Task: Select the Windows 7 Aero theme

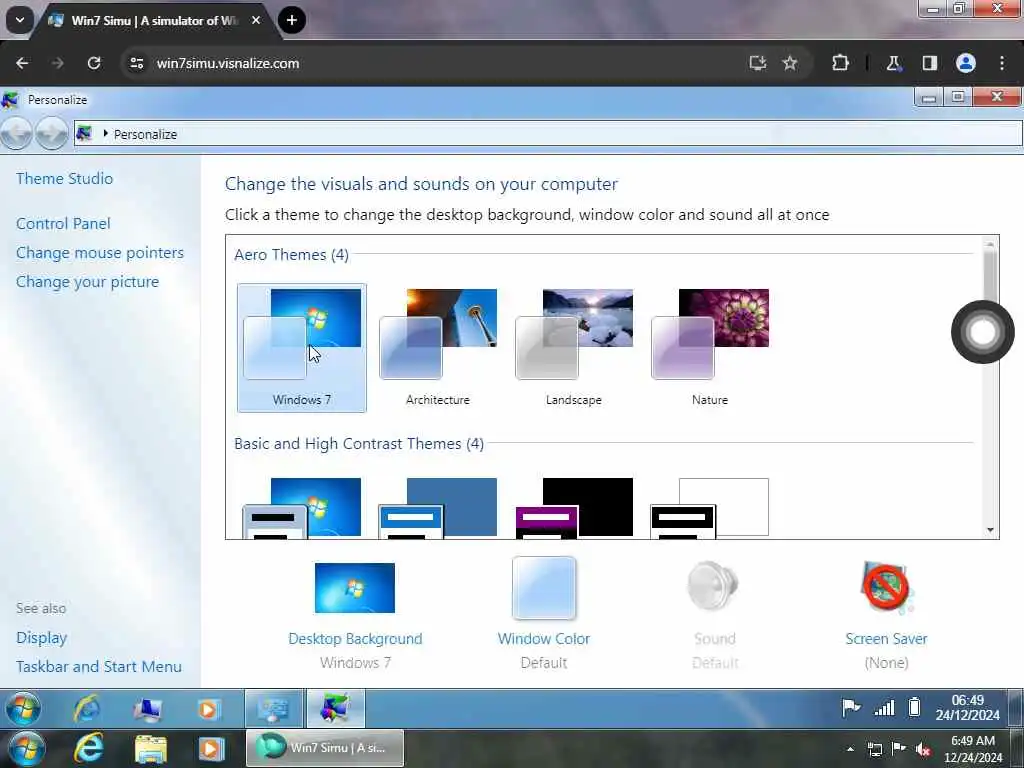Action: 302,347
